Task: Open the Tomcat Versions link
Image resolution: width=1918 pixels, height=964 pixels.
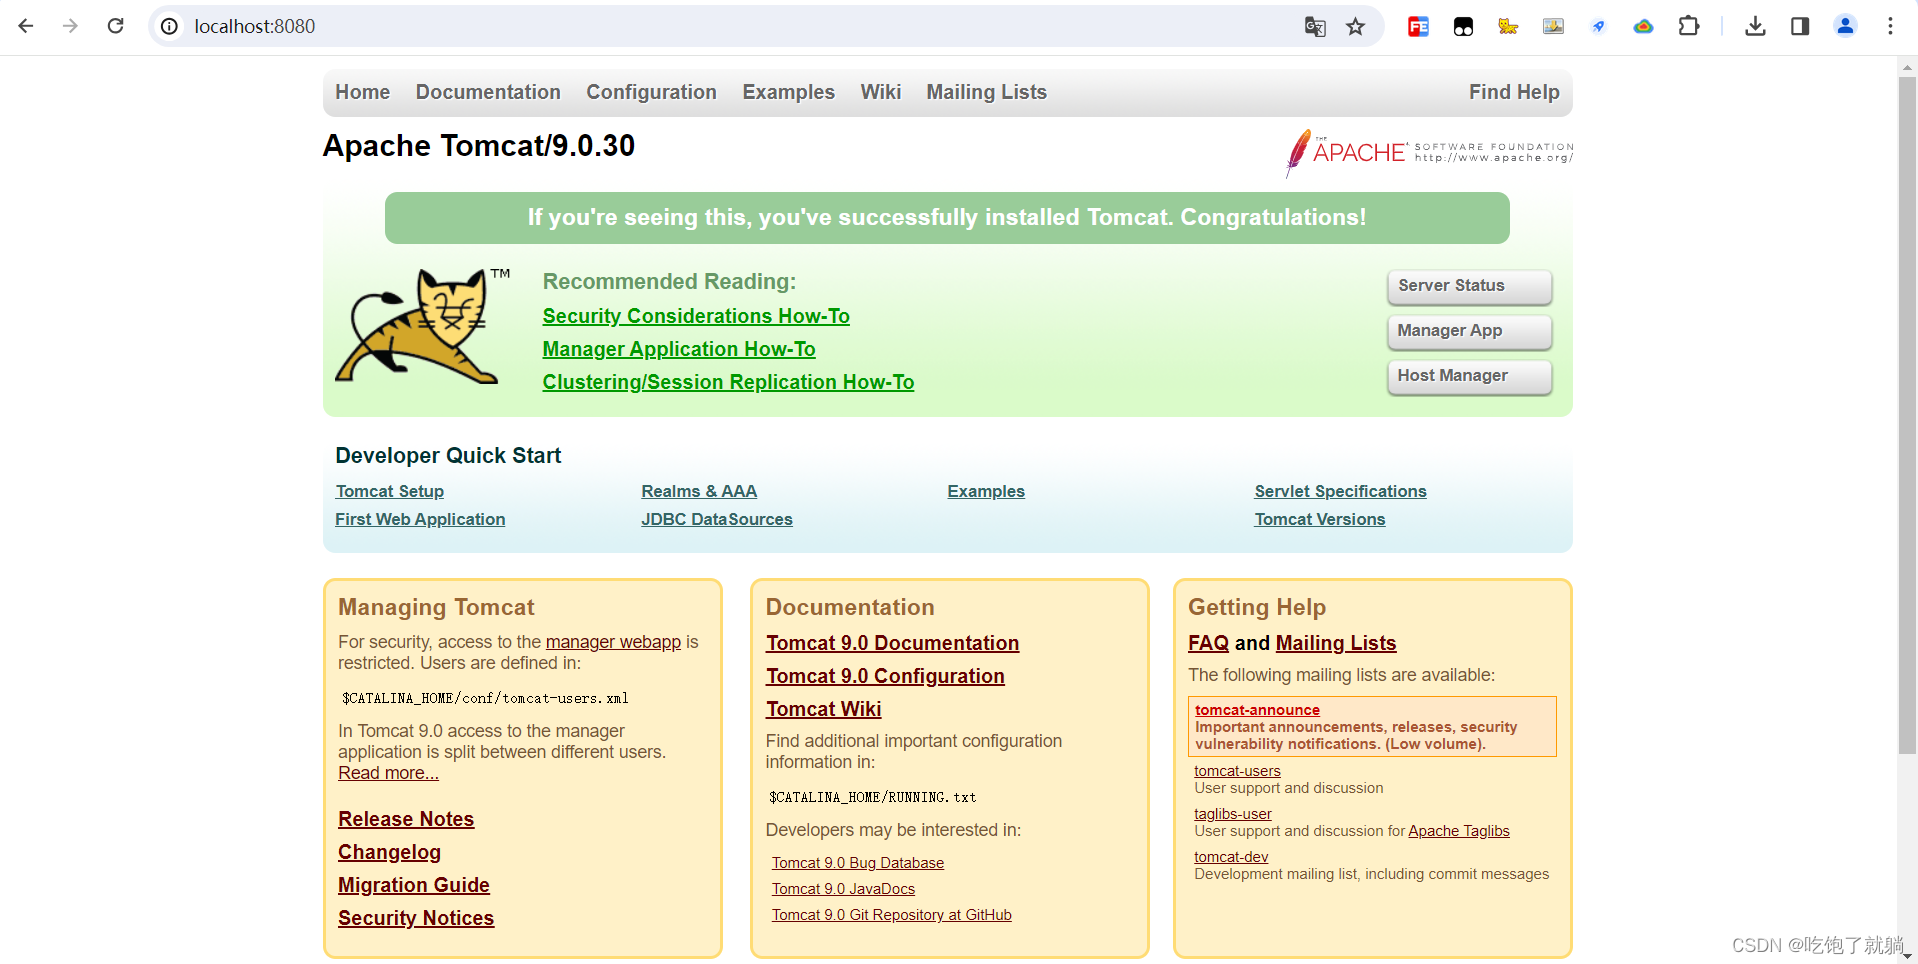Action: click(1320, 519)
